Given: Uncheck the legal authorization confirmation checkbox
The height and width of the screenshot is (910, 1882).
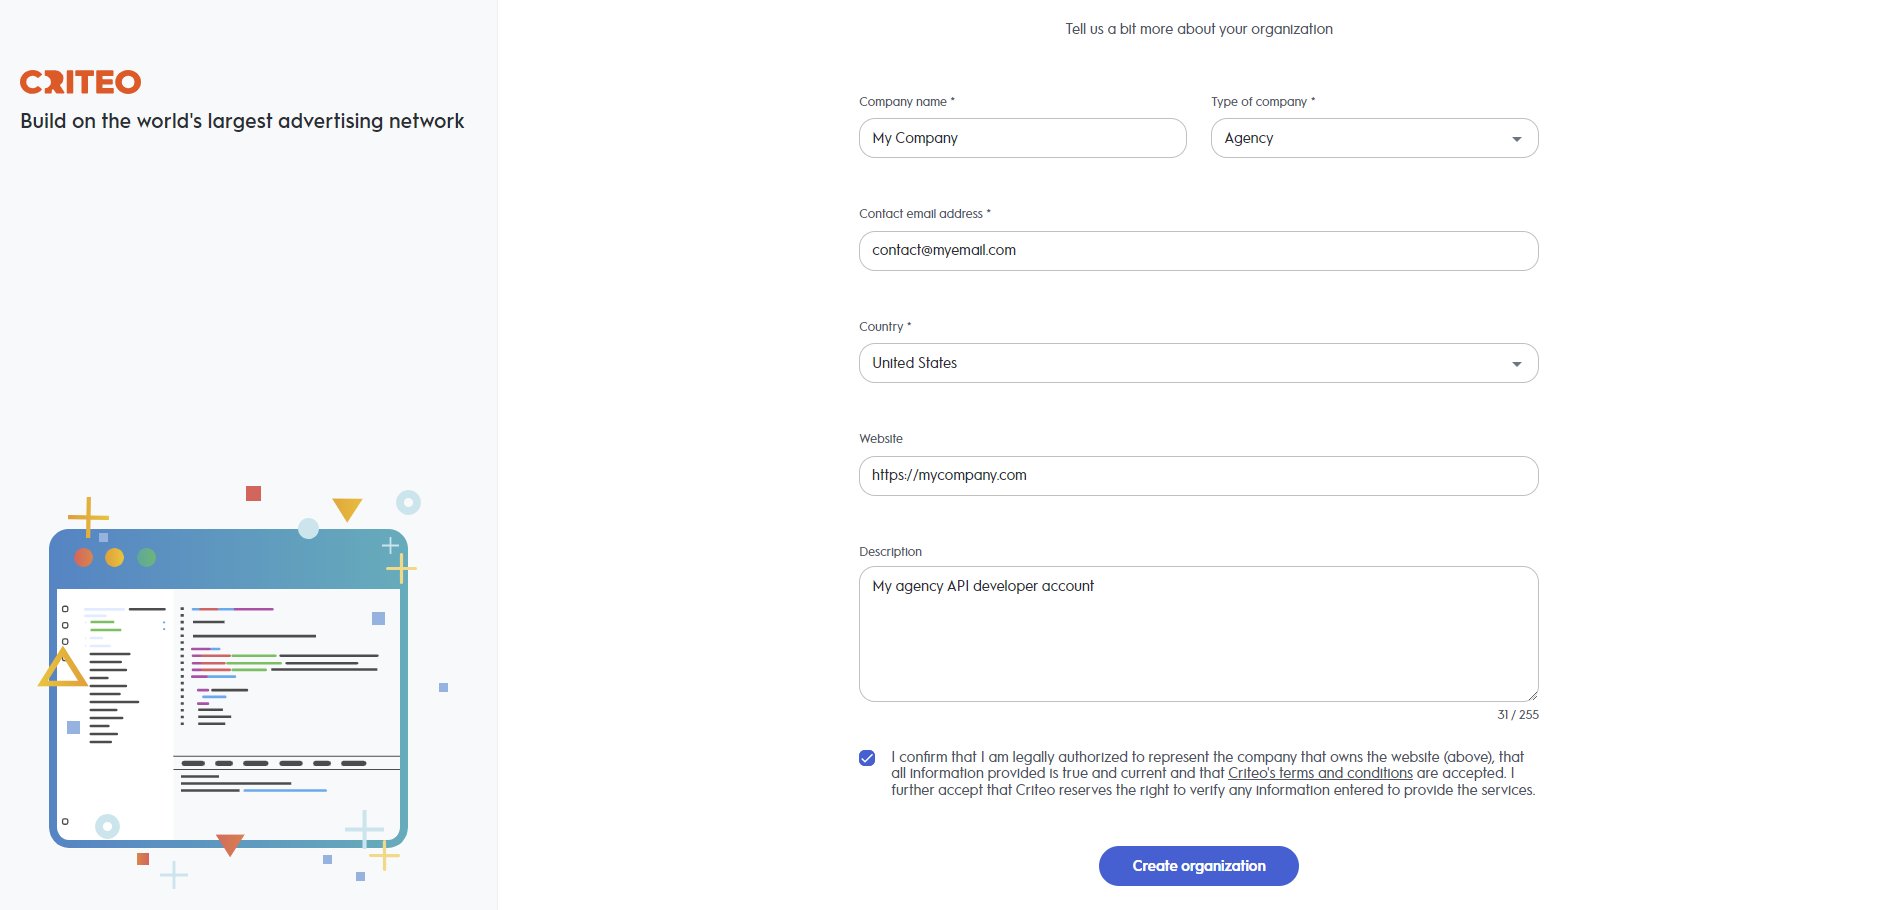Looking at the screenshot, I should [x=867, y=758].
